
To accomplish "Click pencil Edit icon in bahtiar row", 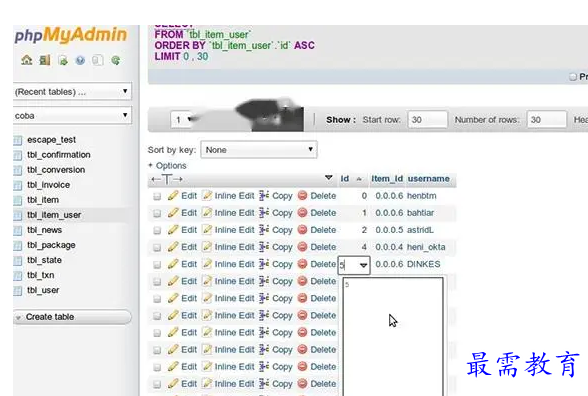I will (x=173, y=213).
